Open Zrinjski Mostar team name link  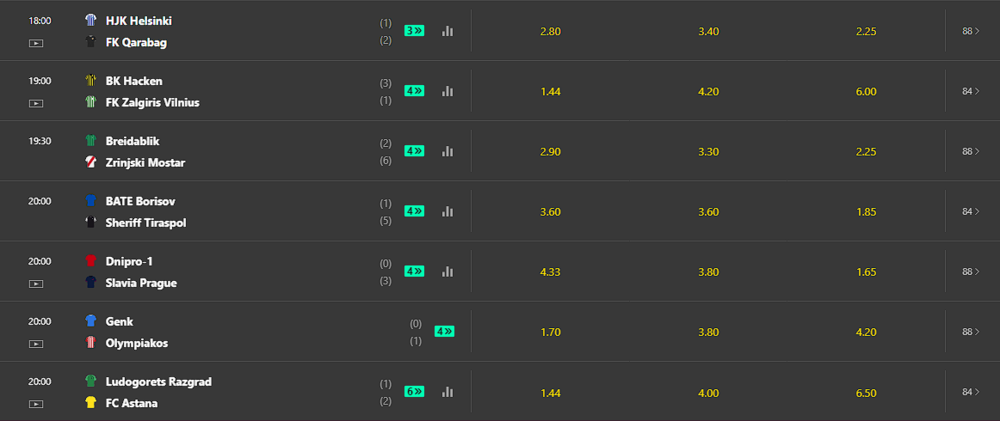(x=145, y=163)
